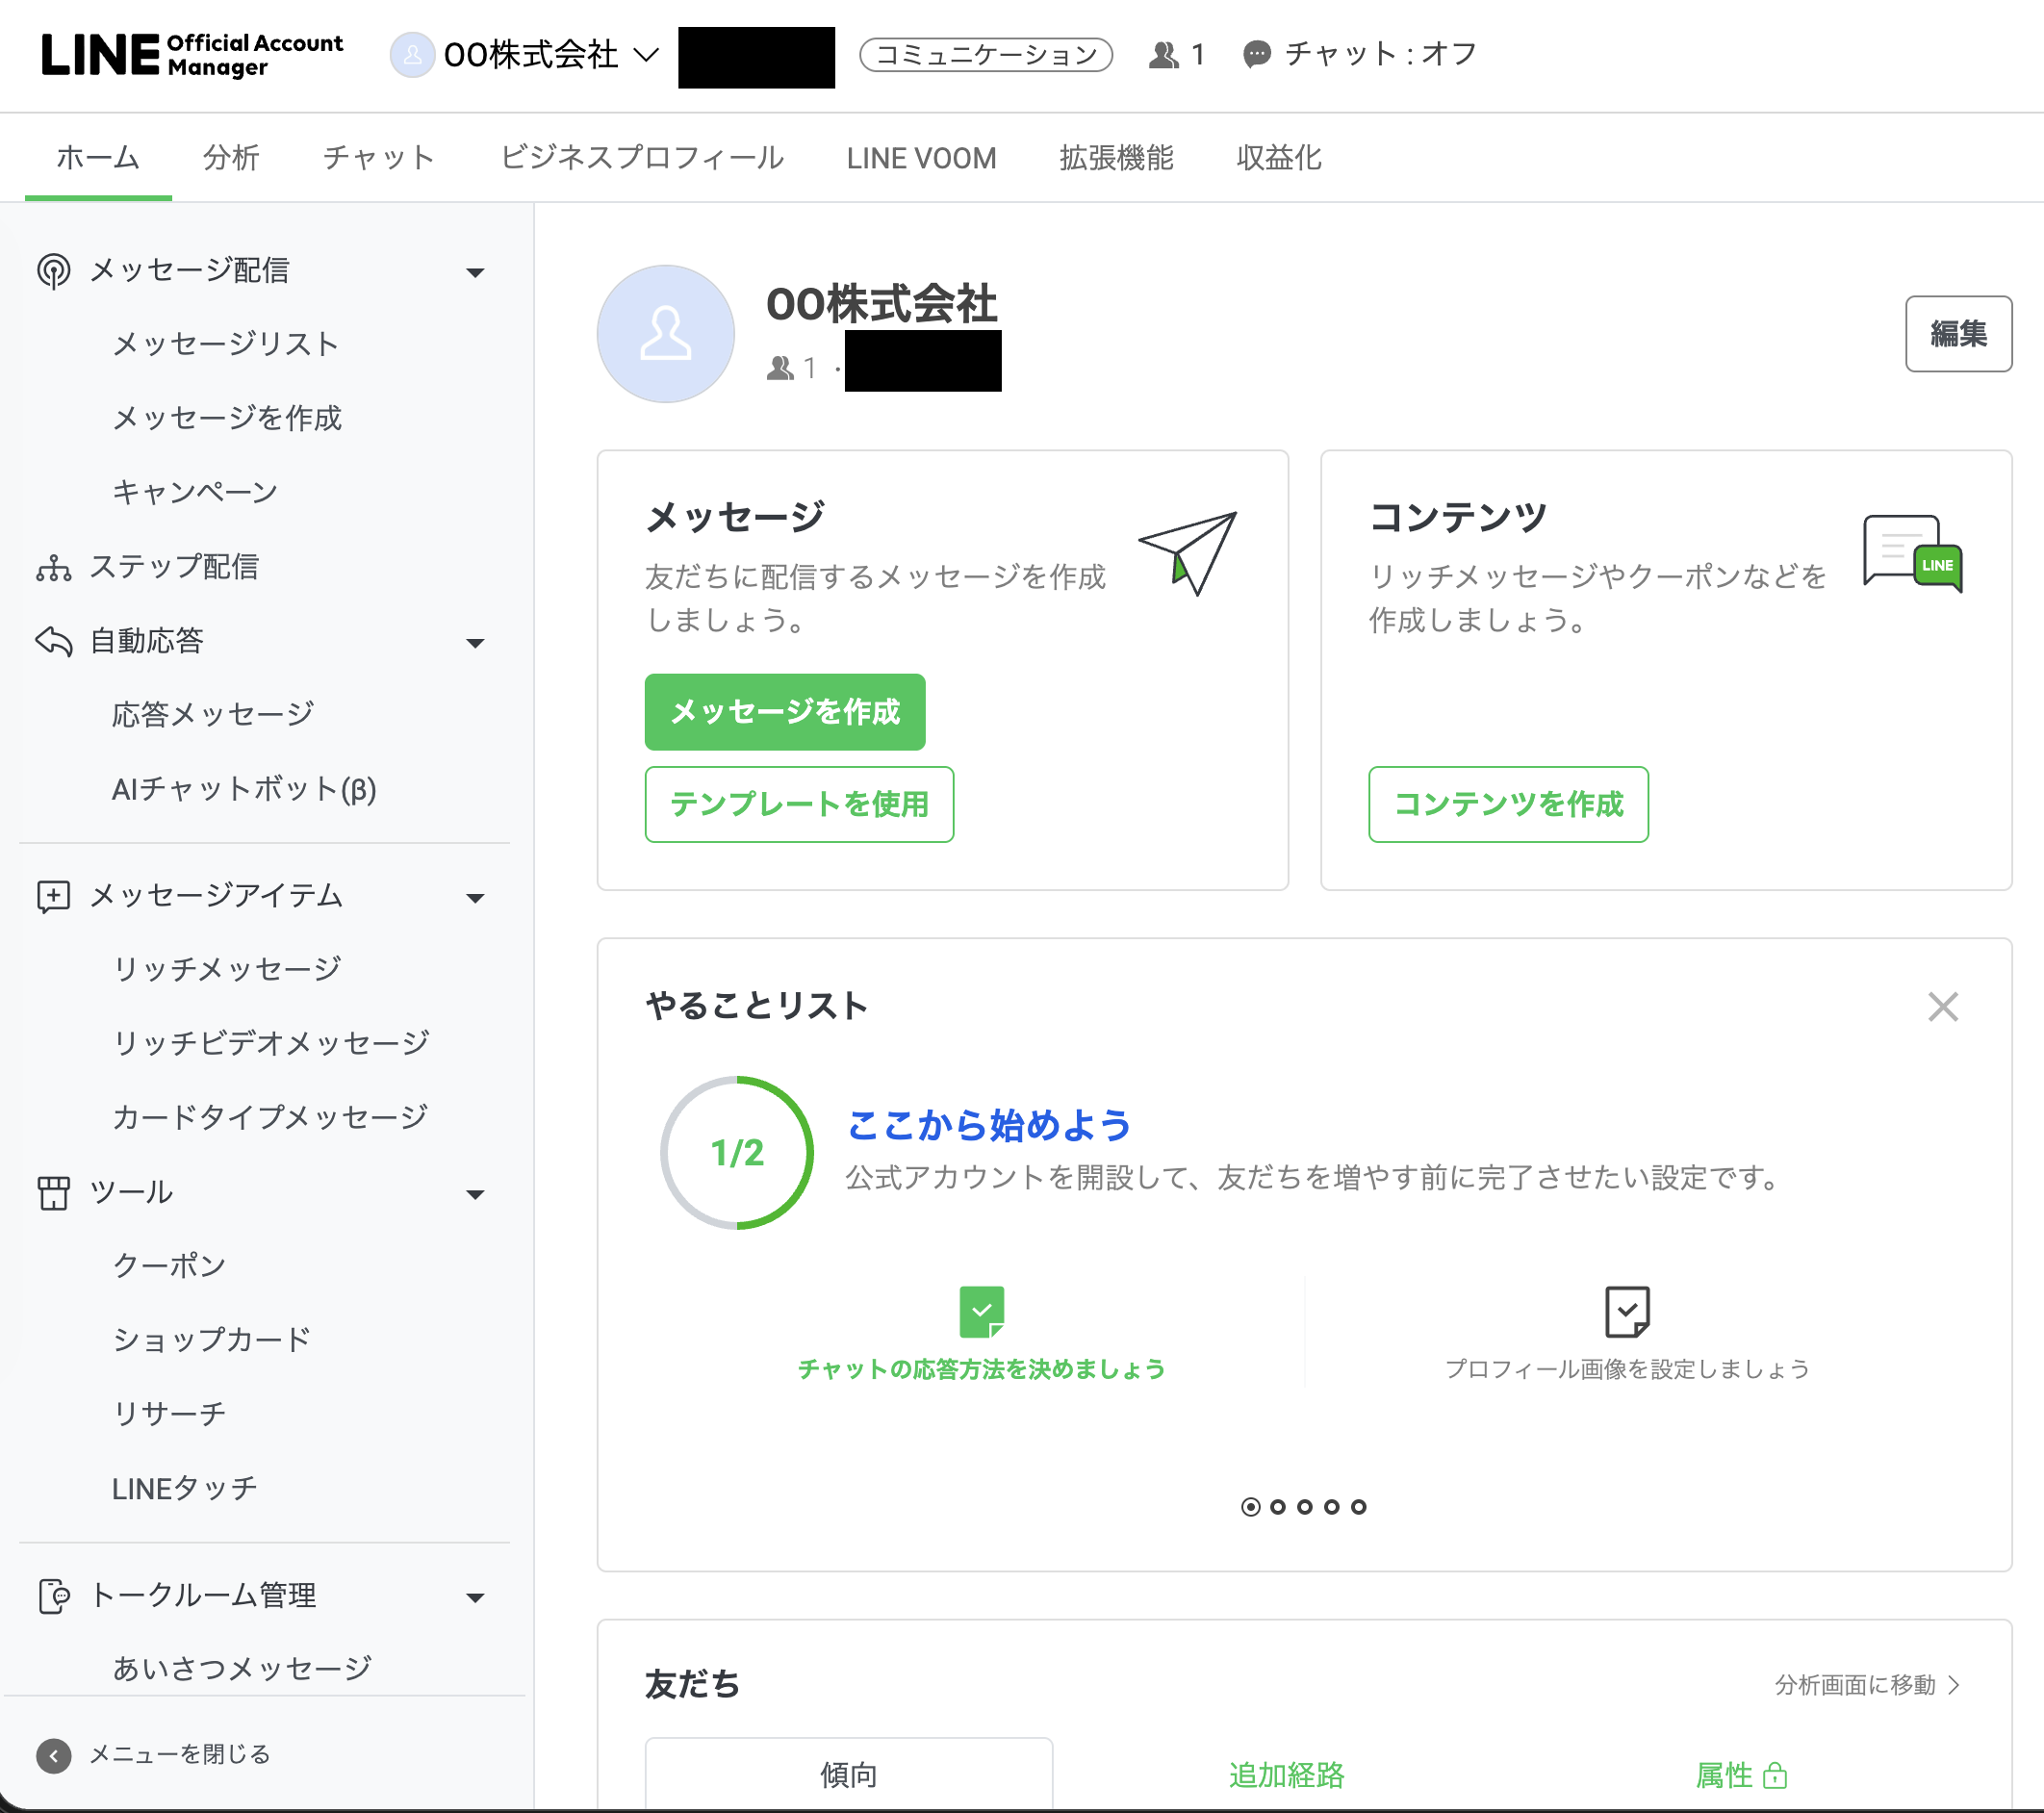Click the paper airplane icon in メッセージ card
The height and width of the screenshot is (1813, 2044).
[x=1189, y=552]
